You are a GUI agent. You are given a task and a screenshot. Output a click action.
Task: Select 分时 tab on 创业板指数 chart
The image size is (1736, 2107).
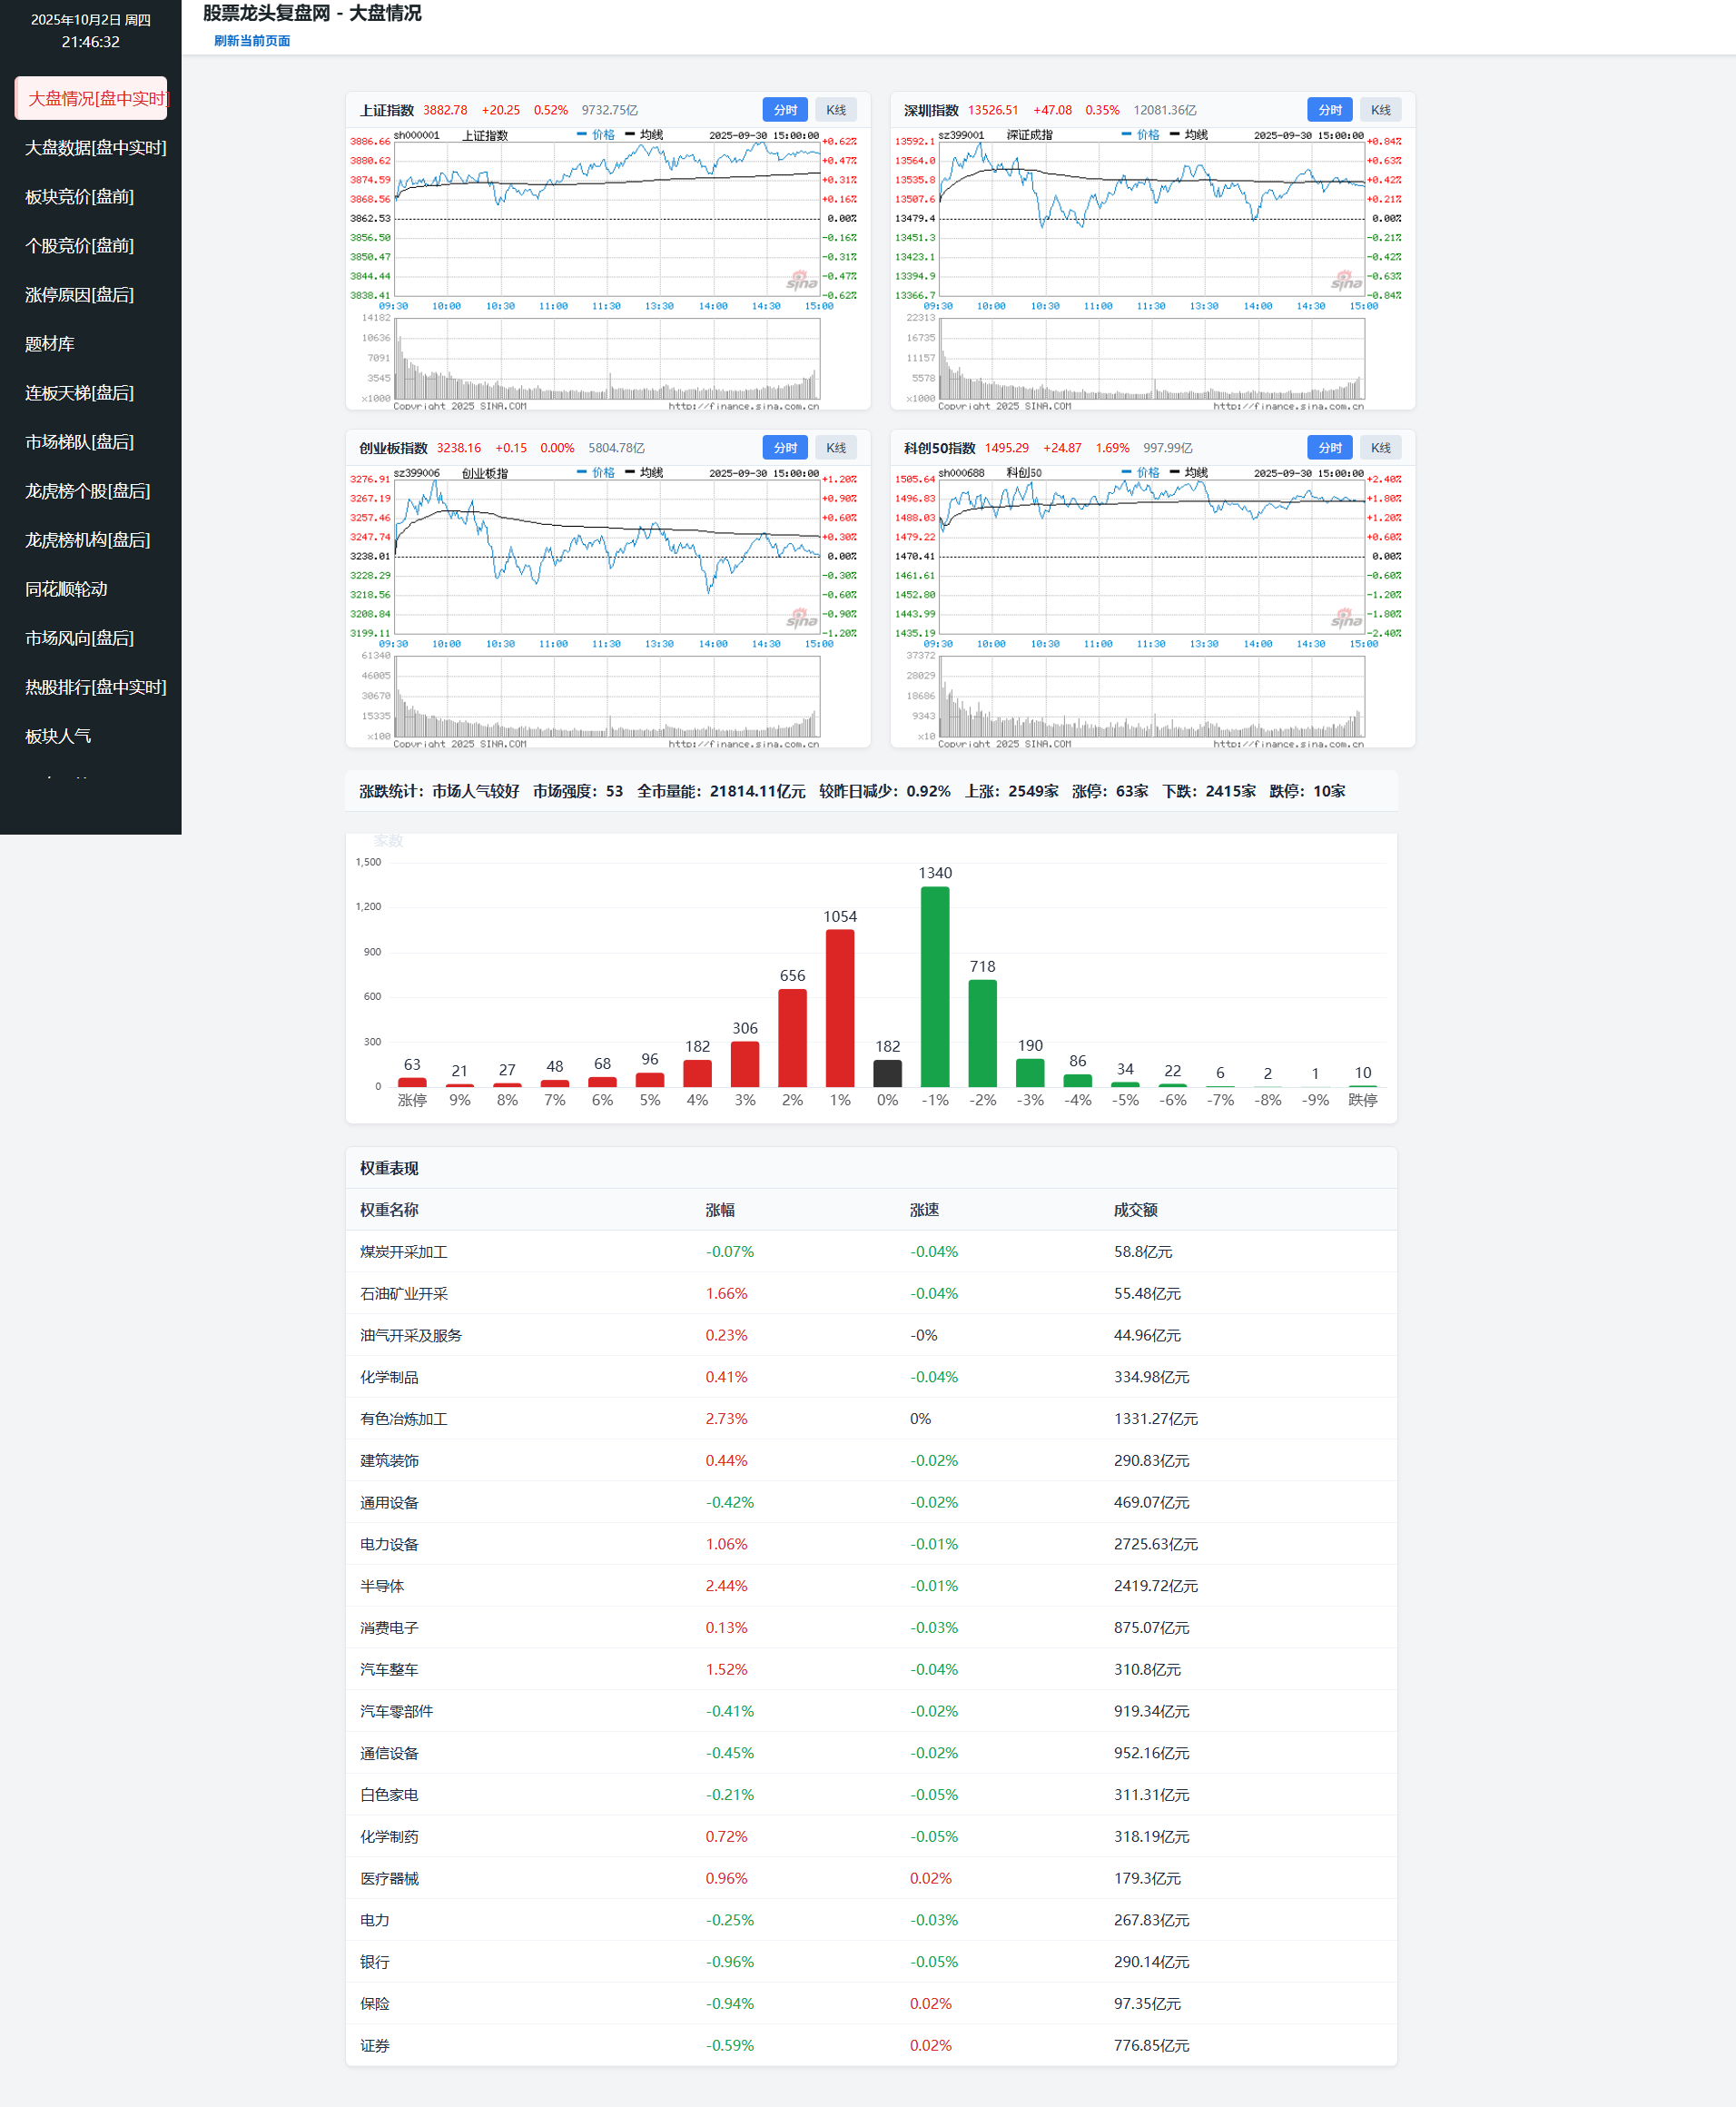pos(784,448)
